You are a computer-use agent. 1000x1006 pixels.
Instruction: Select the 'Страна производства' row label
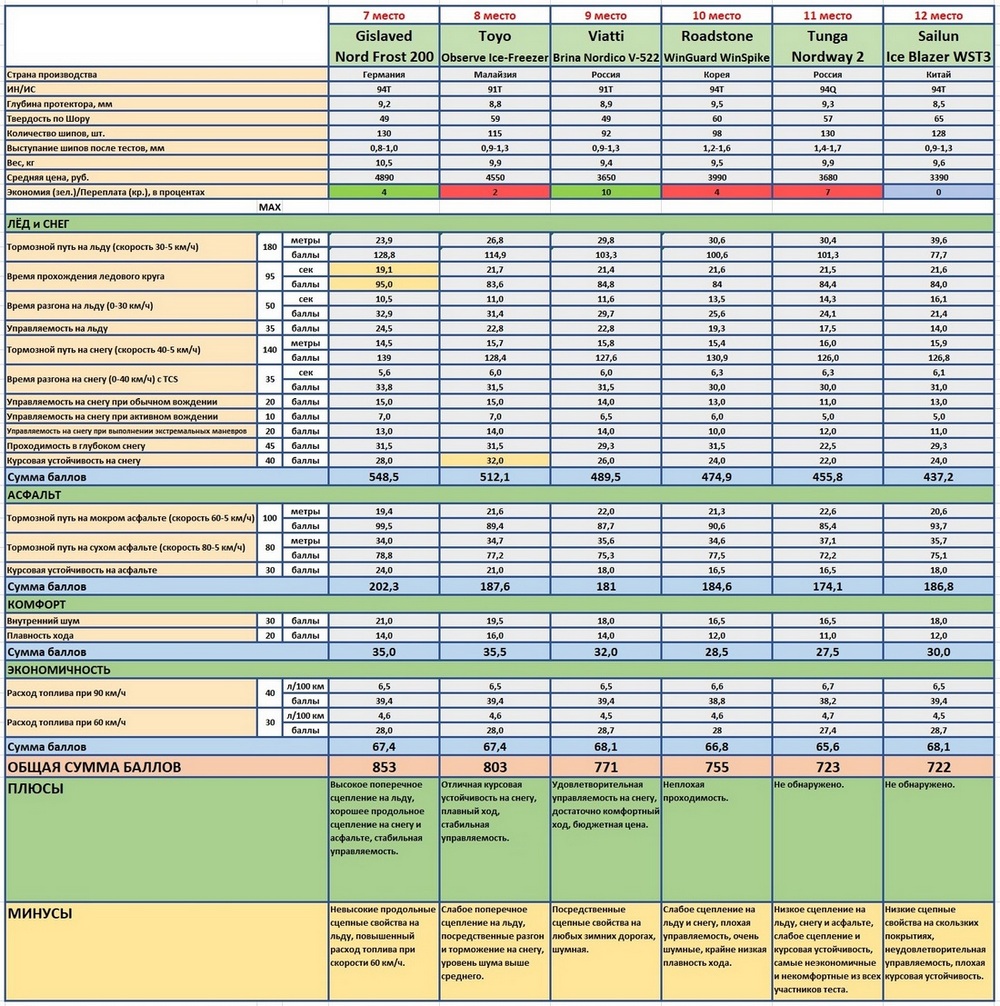pos(166,74)
